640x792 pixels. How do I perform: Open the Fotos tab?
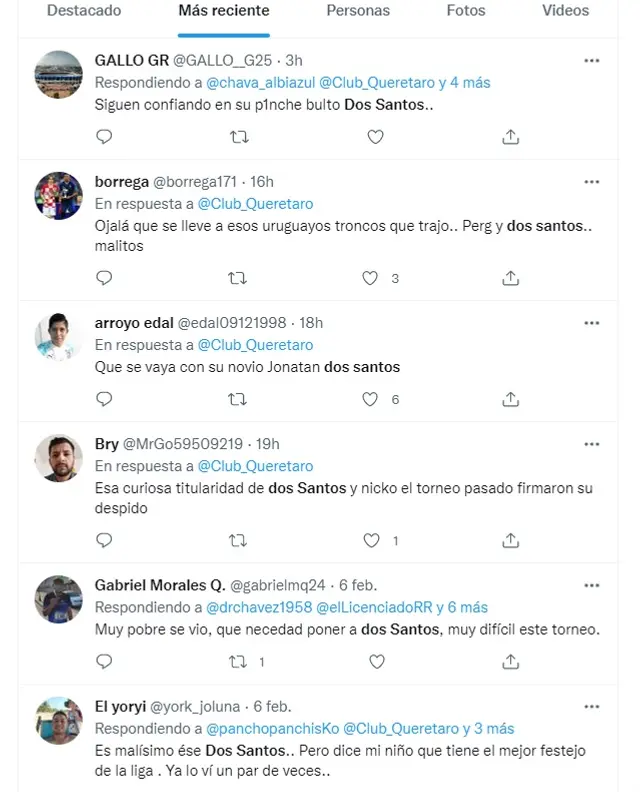click(x=466, y=11)
